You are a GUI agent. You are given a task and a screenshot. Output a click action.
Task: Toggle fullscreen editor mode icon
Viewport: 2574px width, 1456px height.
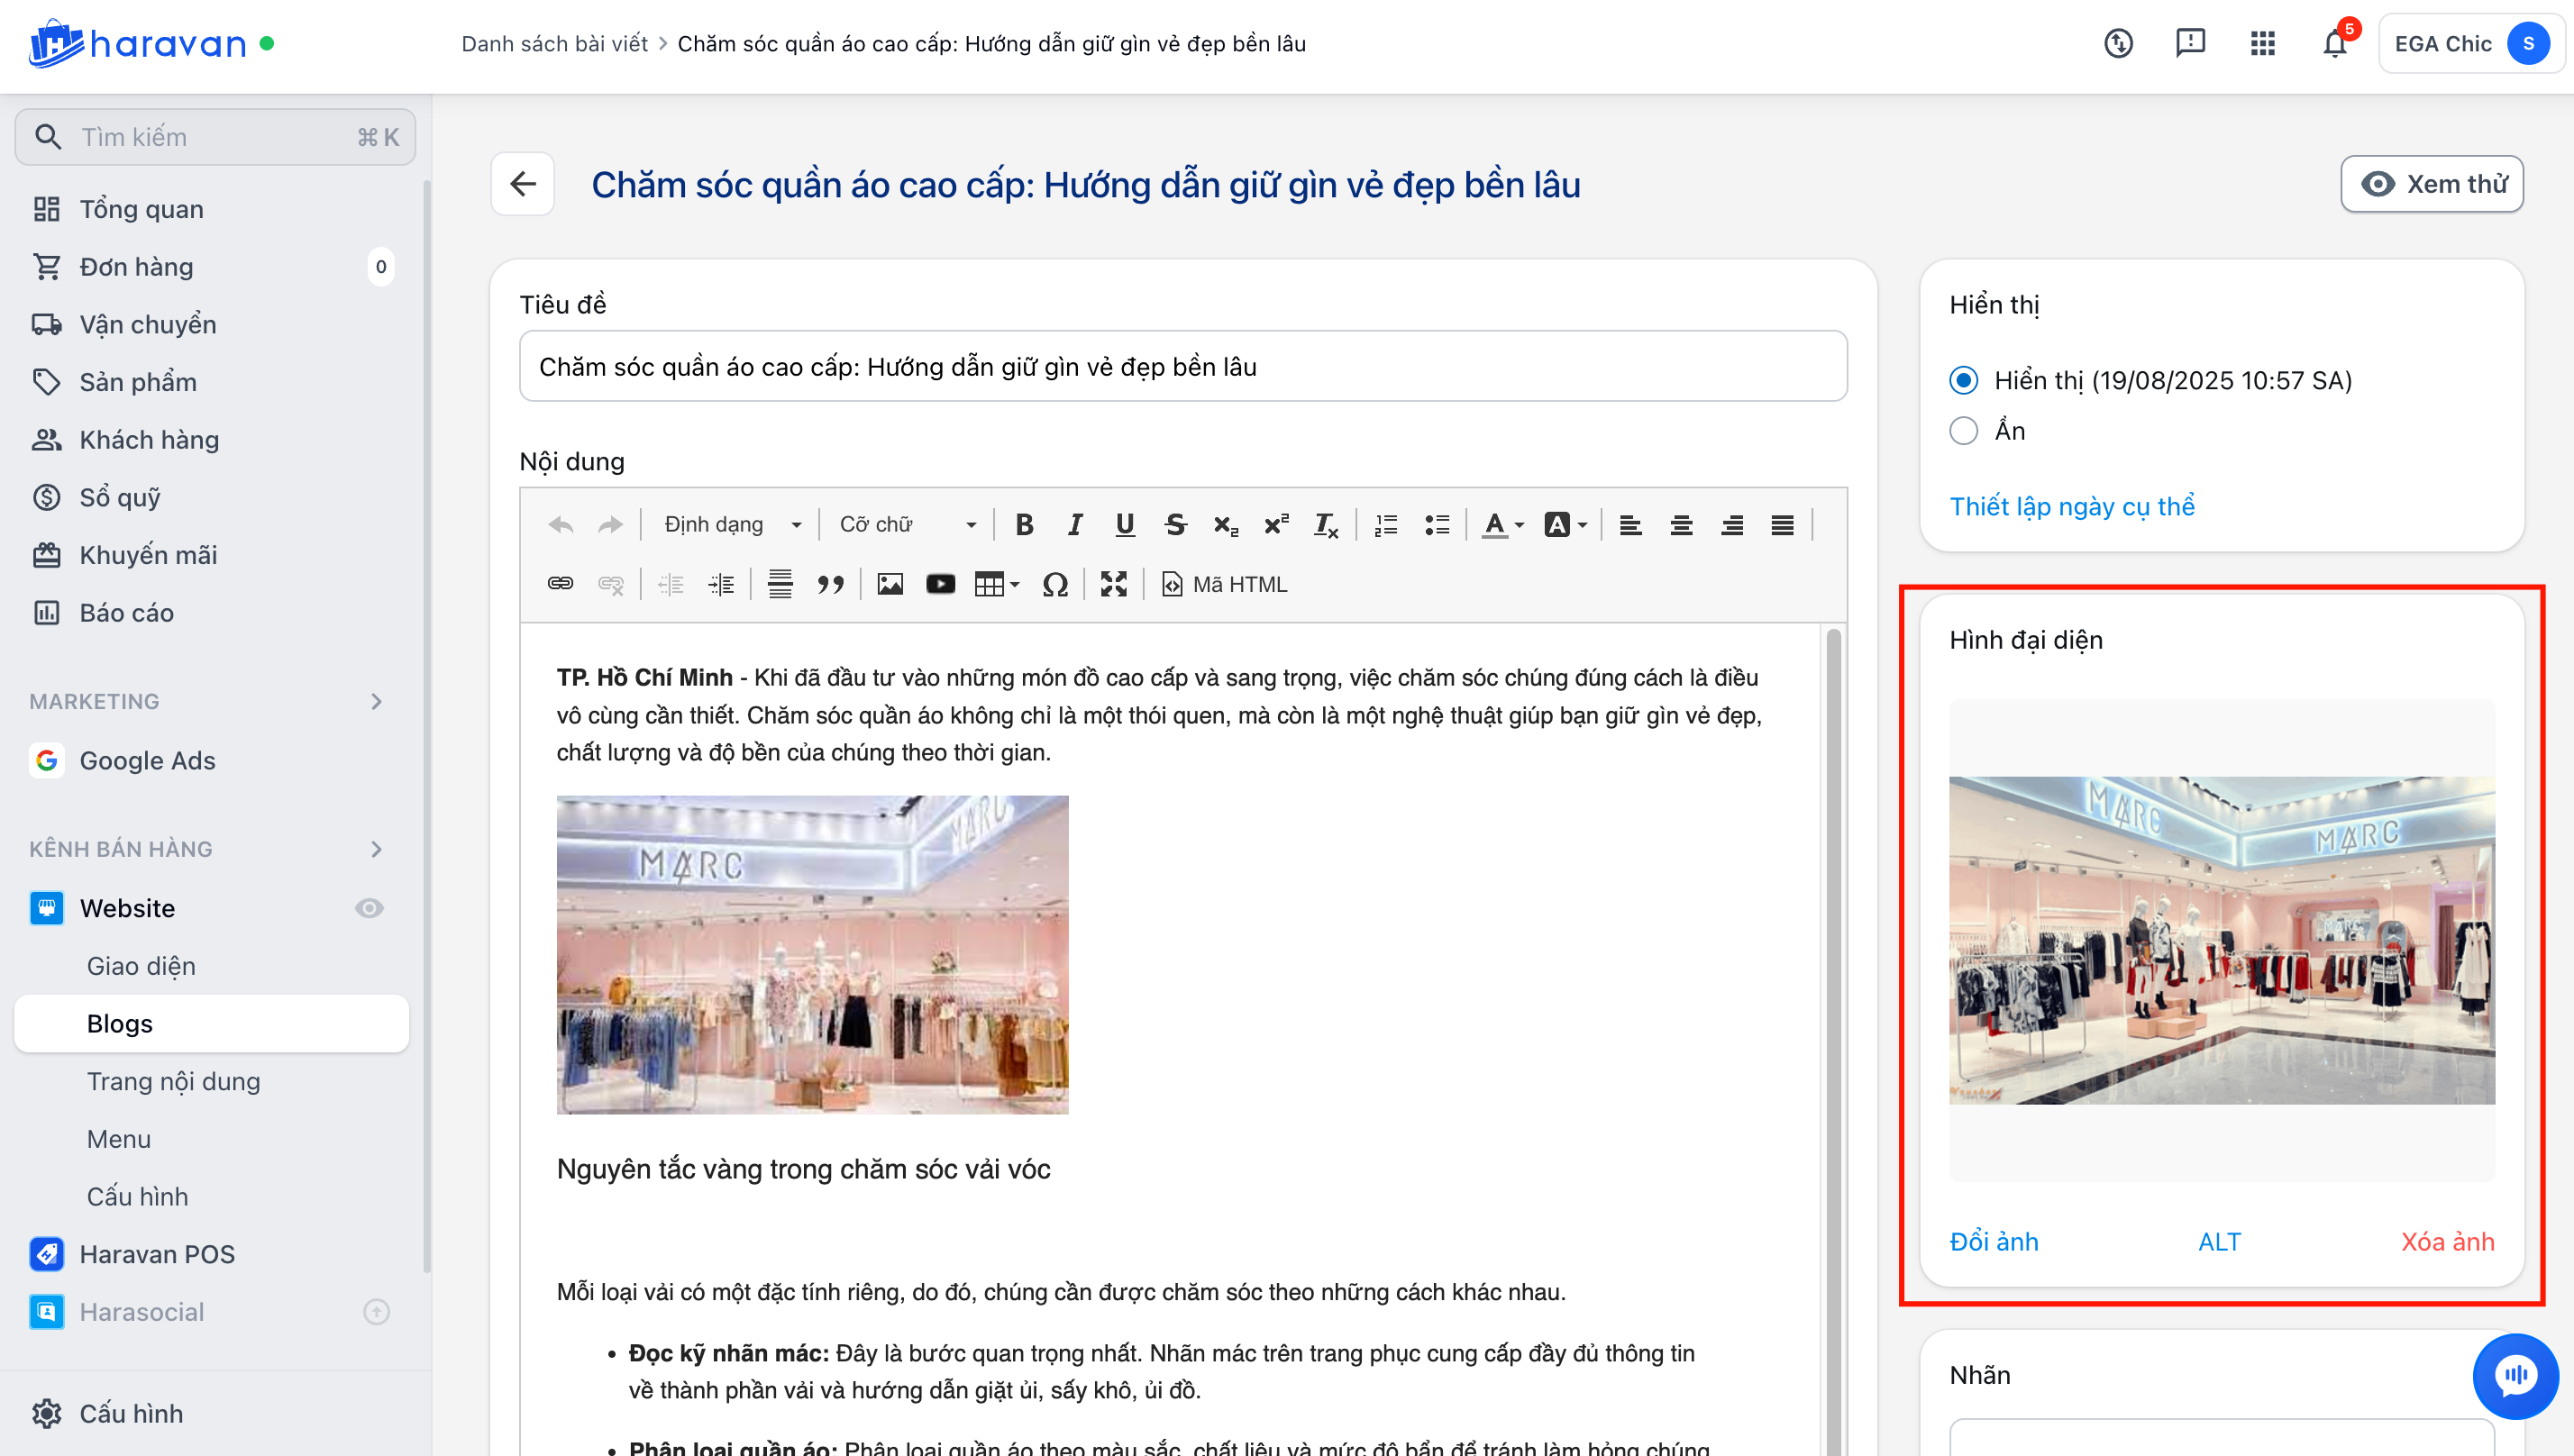tap(1113, 584)
